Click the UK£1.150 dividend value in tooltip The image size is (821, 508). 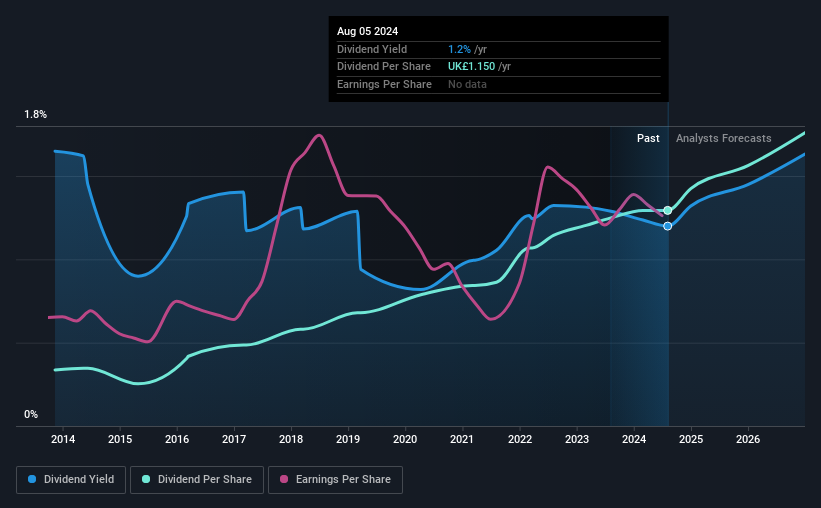(471, 67)
